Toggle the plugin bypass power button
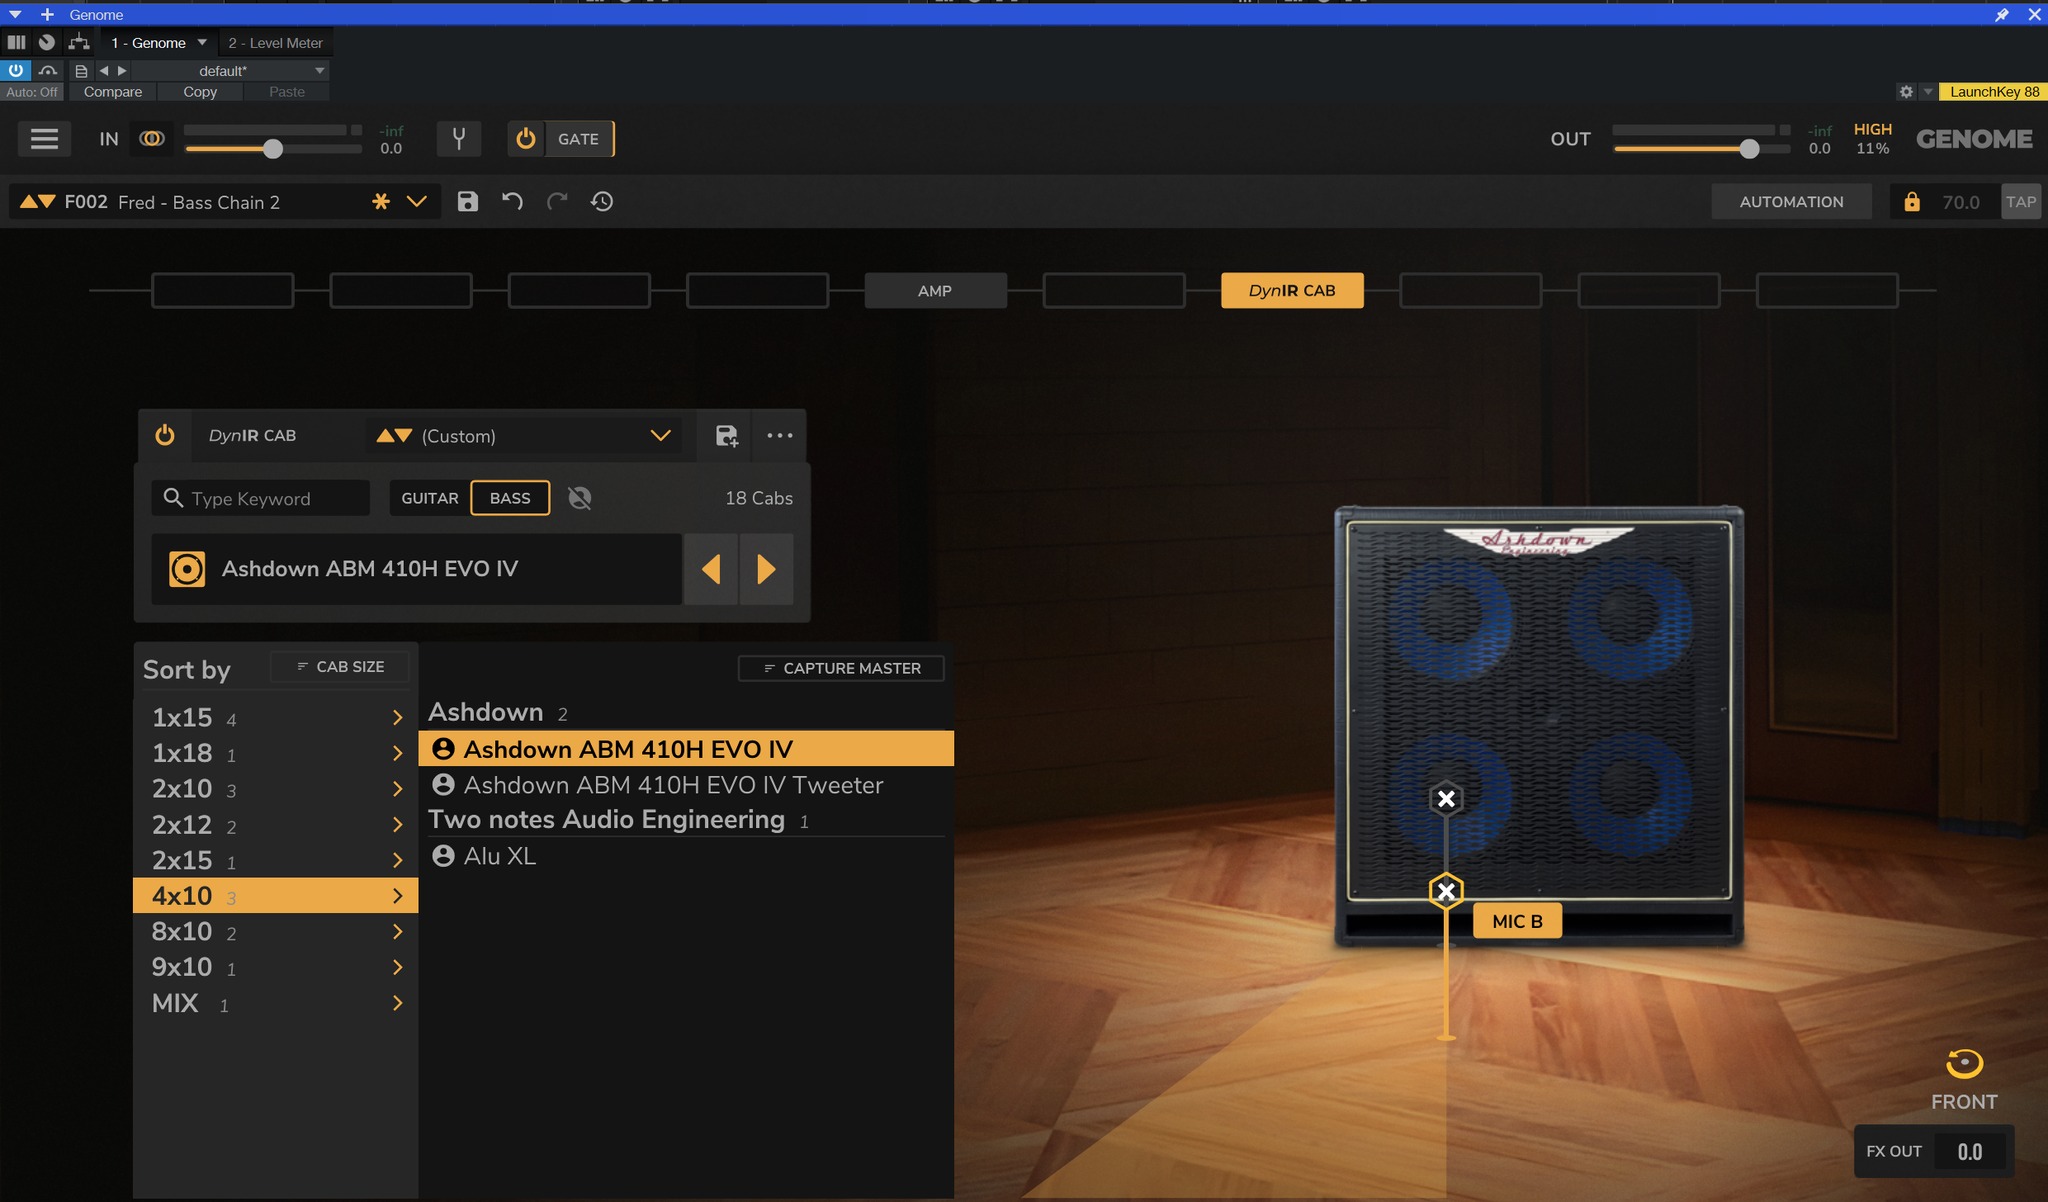Viewport: 2048px width, 1202px height. coord(16,71)
